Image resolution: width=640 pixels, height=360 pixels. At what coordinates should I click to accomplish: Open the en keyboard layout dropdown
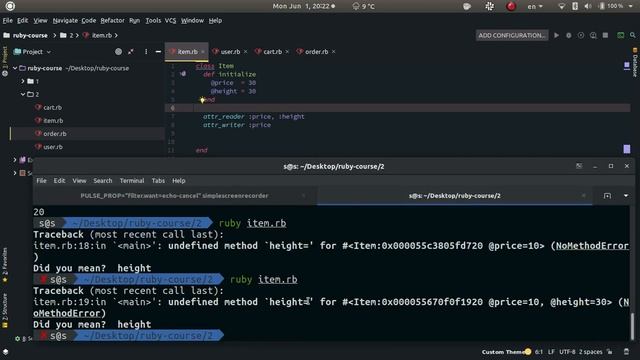[535, 6]
